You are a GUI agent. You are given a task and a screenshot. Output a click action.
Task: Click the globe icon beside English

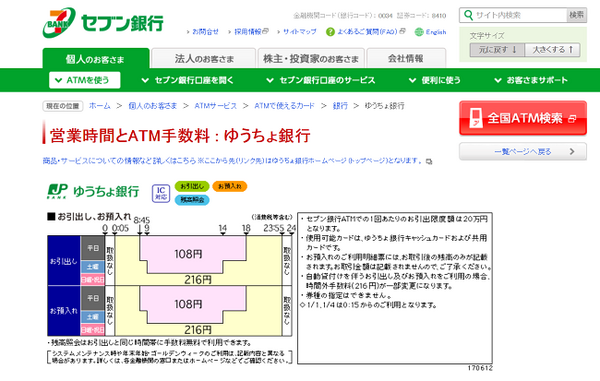click(419, 32)
